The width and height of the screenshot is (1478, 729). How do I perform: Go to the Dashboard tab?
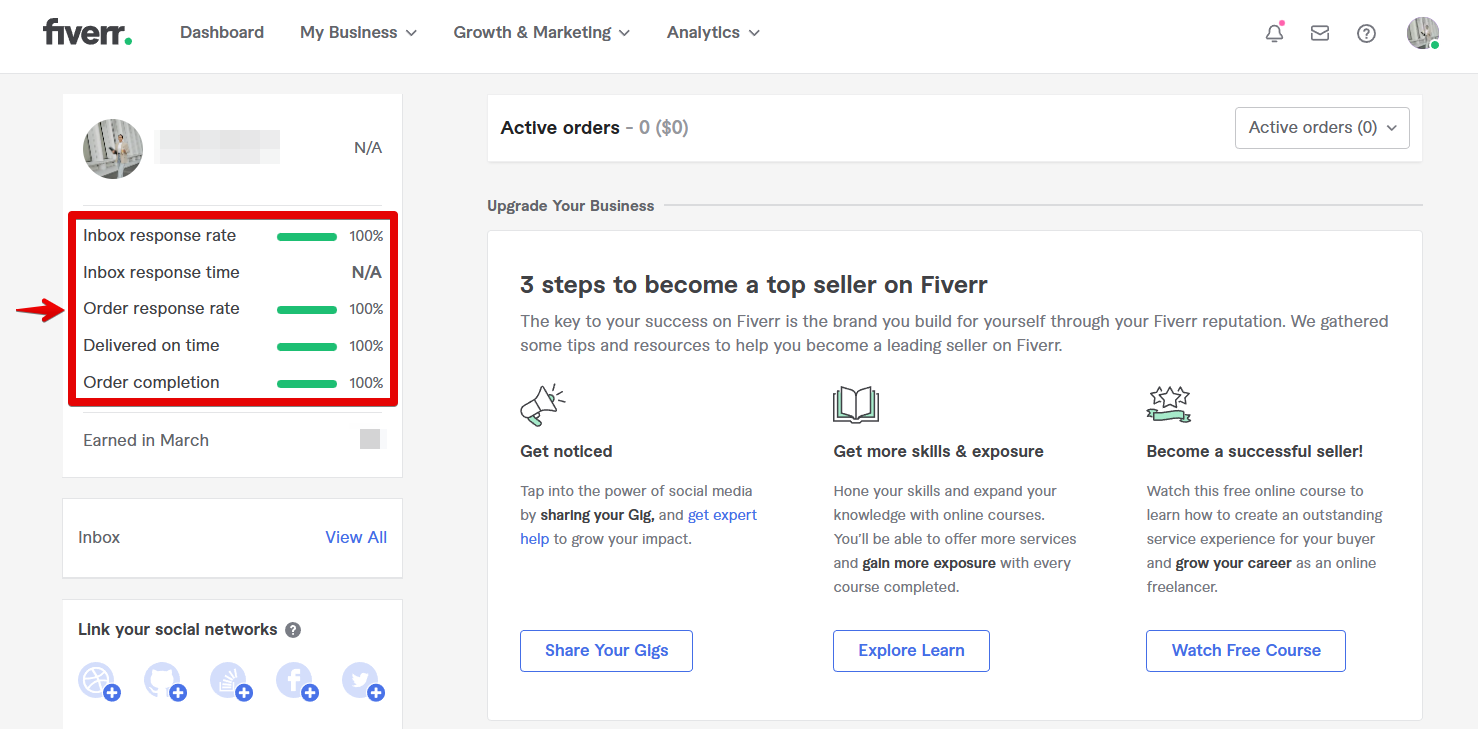pos(222,32)
